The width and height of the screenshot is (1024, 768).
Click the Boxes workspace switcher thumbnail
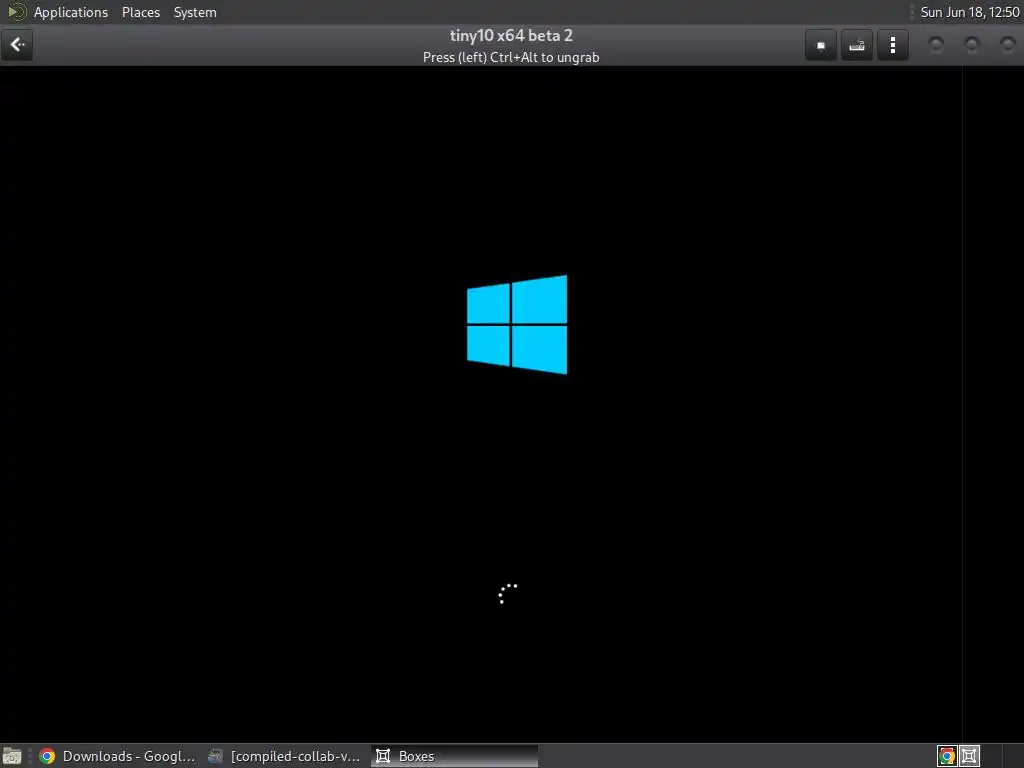[x=969, y=756]
